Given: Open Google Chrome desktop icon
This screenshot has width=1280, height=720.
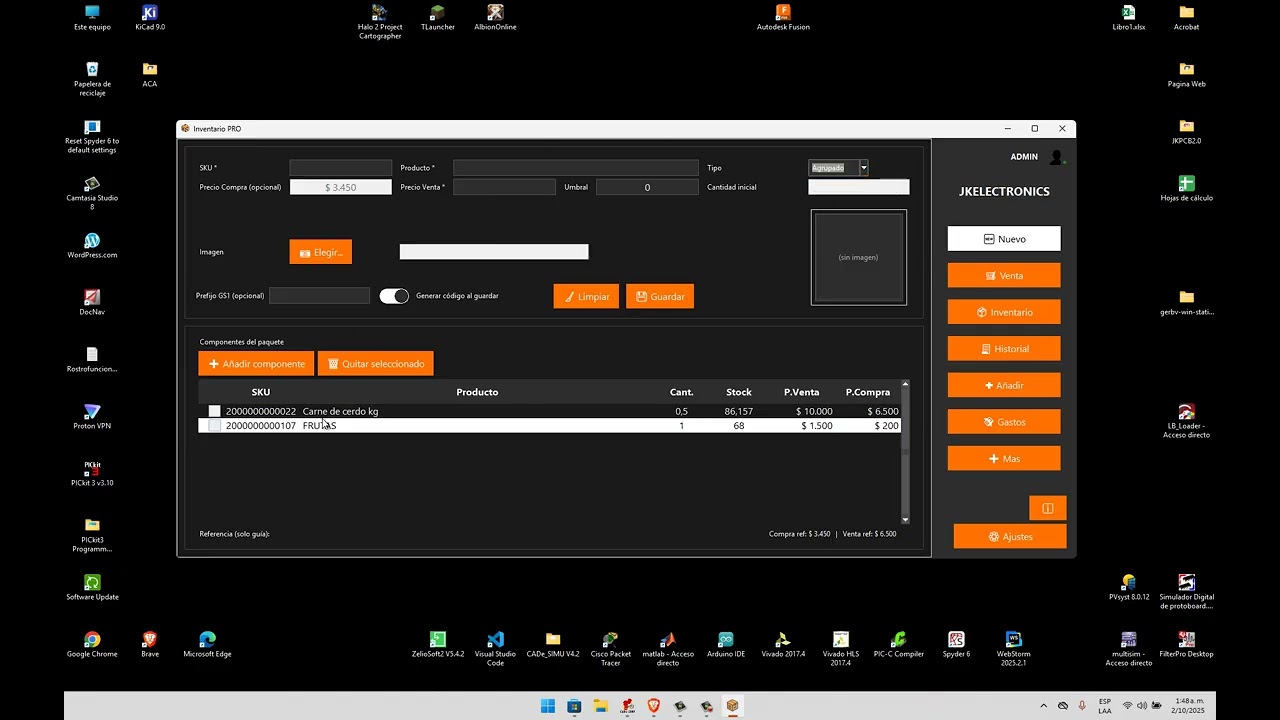Looking at the screenshot, I should pyautogui.click(x=92, y=645).
